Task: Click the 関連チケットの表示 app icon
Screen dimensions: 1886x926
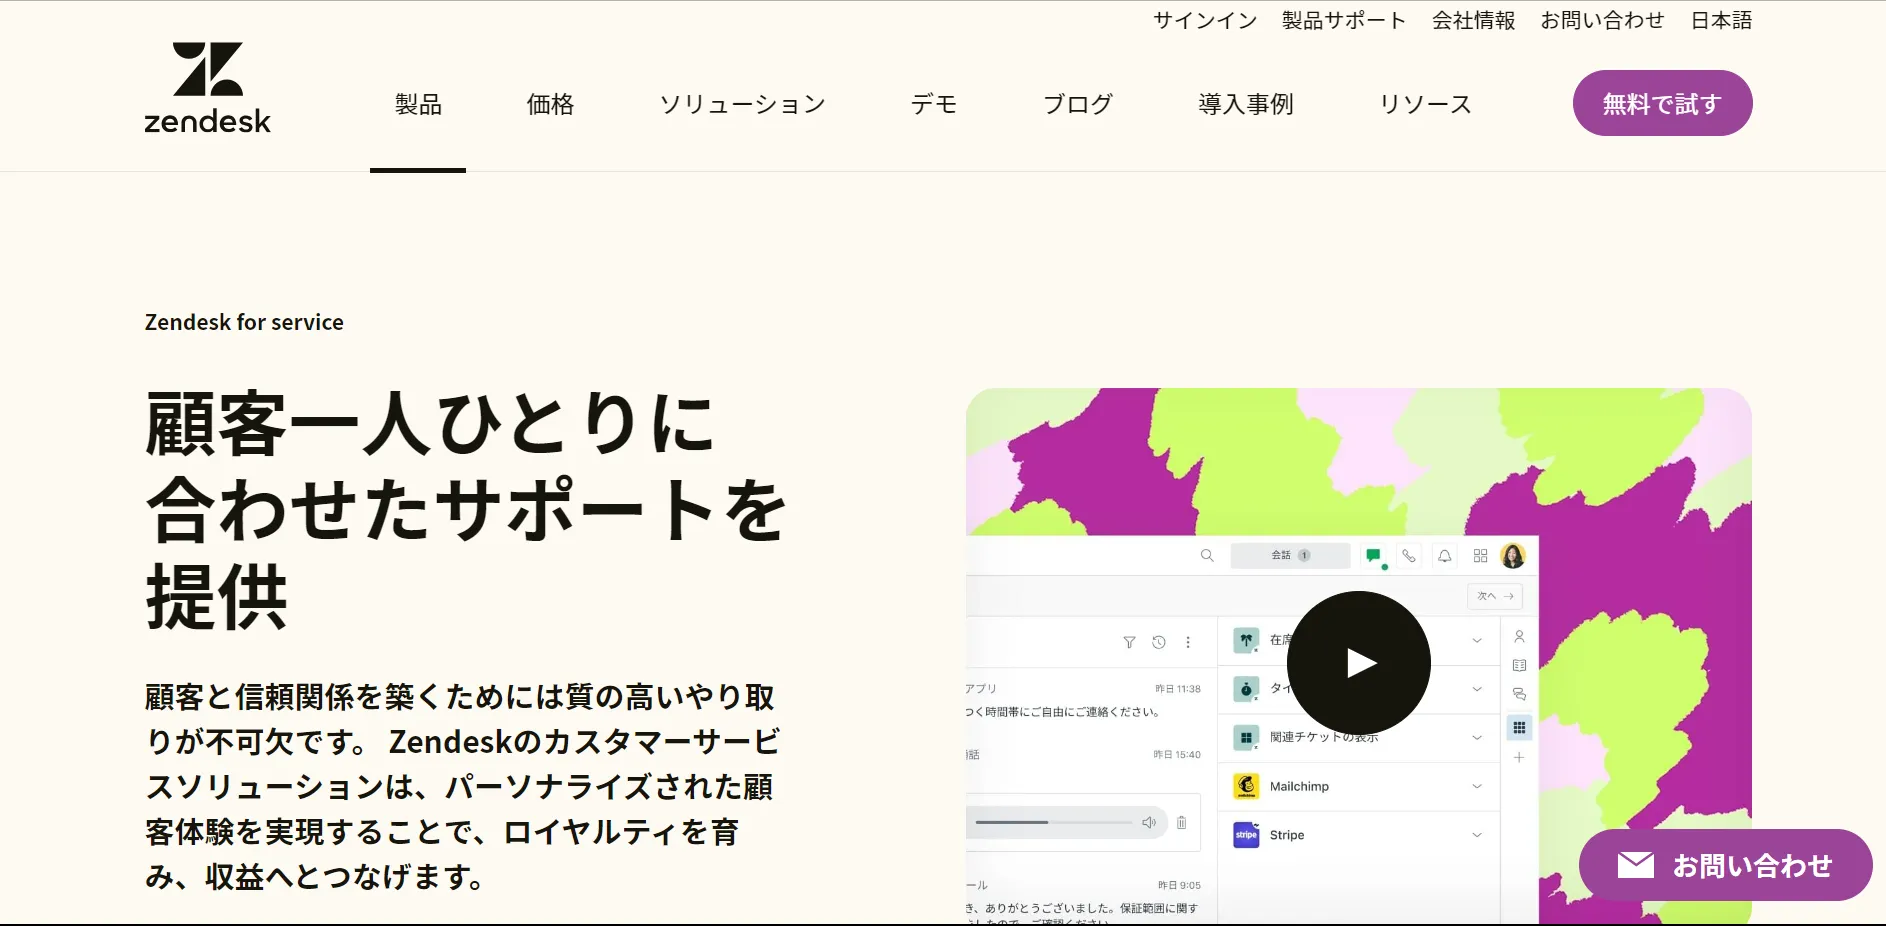Action: [x=1246, y=738]
